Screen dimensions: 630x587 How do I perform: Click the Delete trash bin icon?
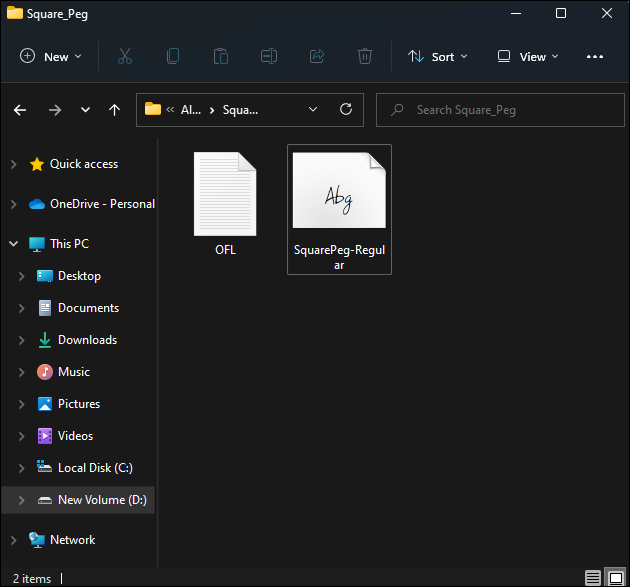[x=365, y=56]
